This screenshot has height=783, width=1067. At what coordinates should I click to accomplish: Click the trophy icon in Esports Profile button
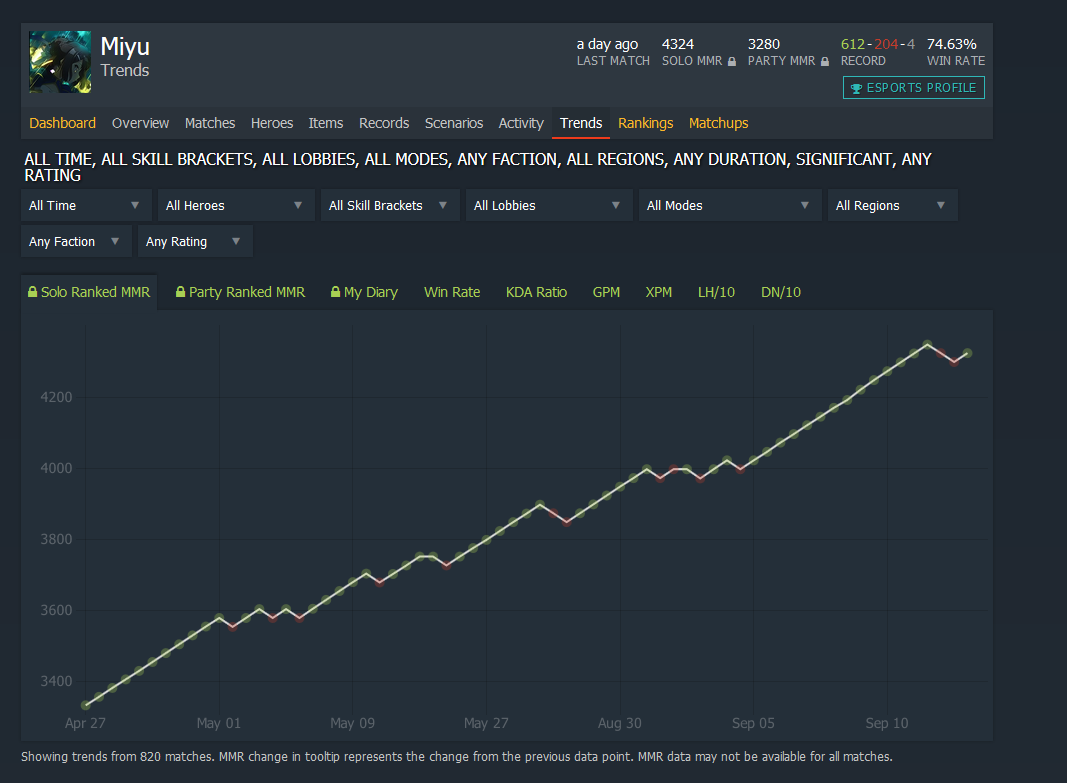(x=856, y=88)
